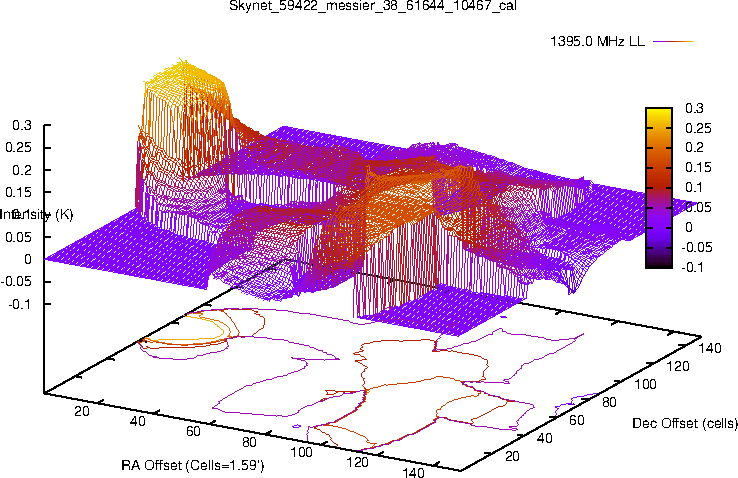The image size is (738, 478).
Task: Select color bar label -0.05
Action: click(x=697, y=247)
